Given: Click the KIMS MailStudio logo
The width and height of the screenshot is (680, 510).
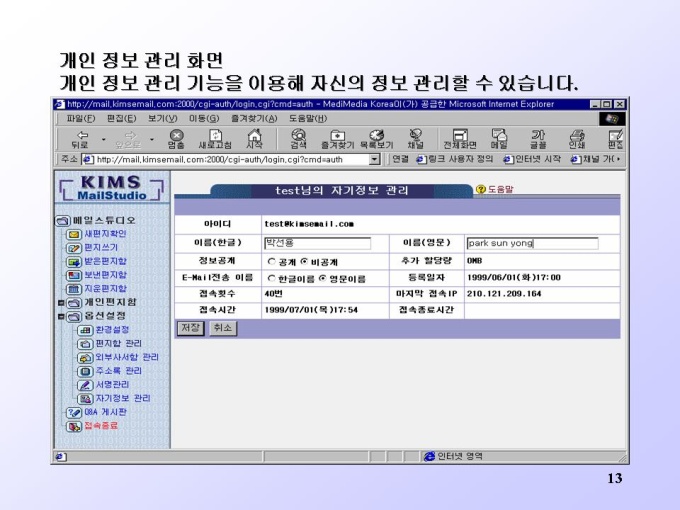Looking at the screenshot, I should click(111, 188).
